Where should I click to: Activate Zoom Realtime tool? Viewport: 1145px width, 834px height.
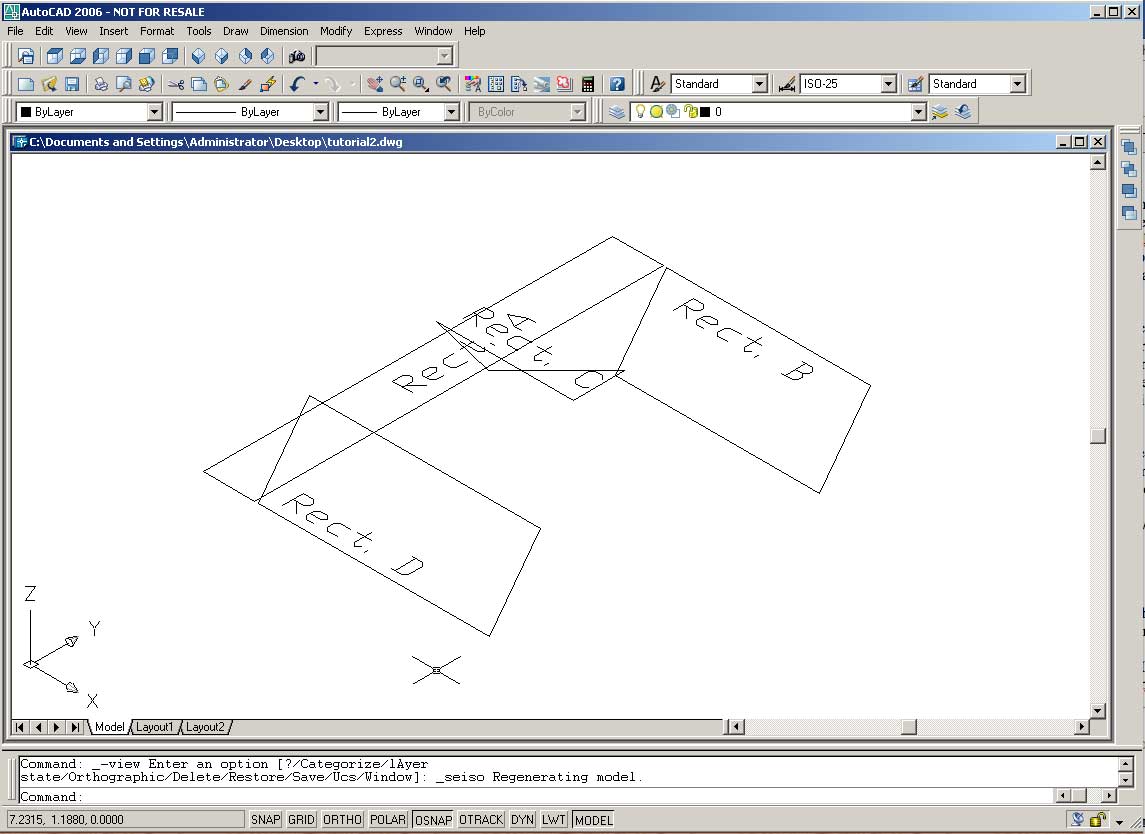(398, 84)
